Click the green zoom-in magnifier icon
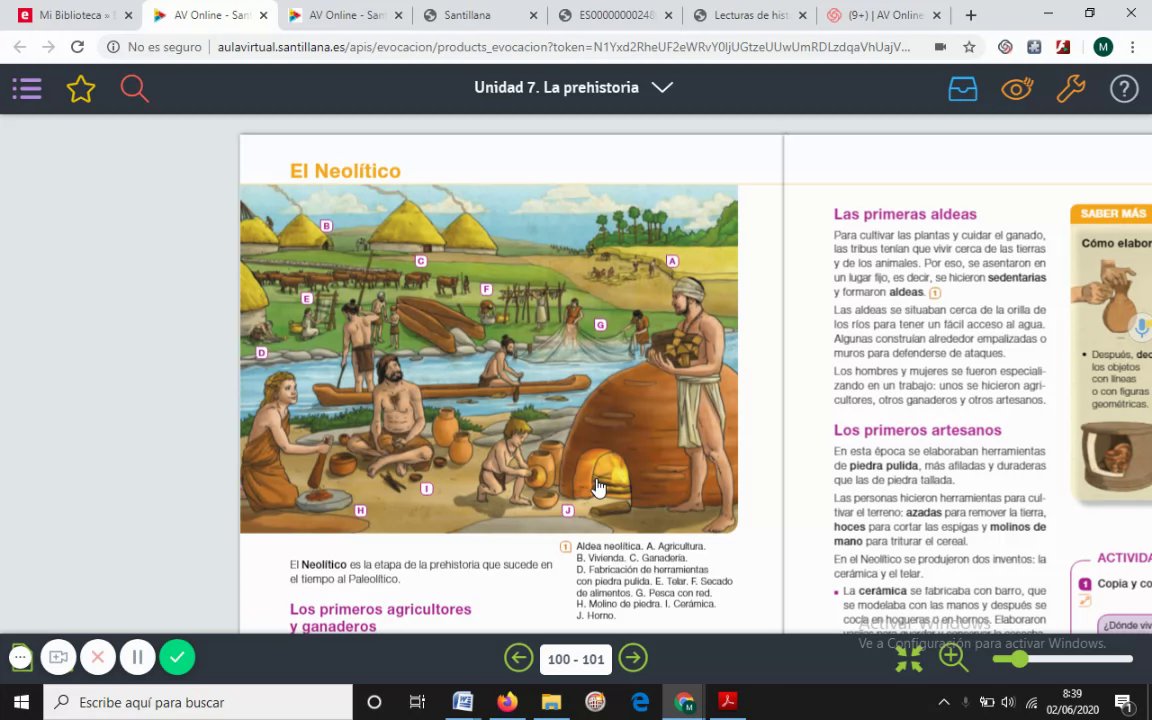The height and width of the screenshot is (720, 1152). click(953, 658)
